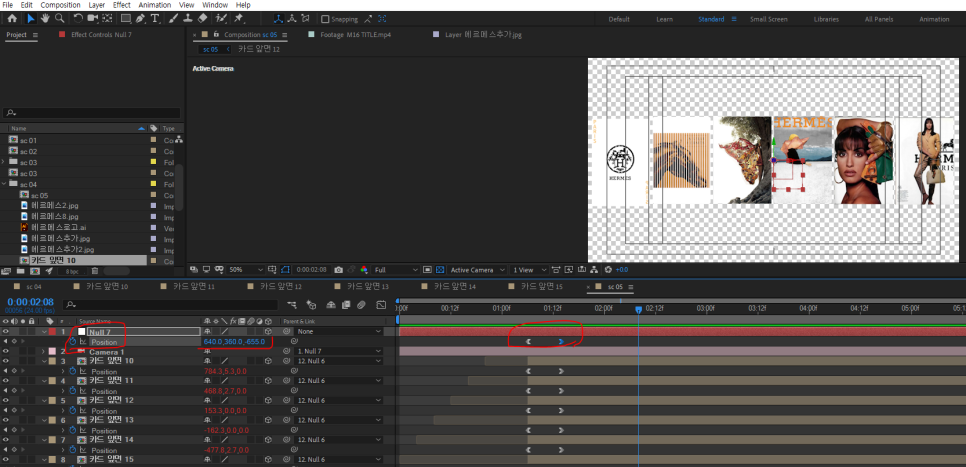
Task: Select the Eraser tool
Action: pos(202,18)
